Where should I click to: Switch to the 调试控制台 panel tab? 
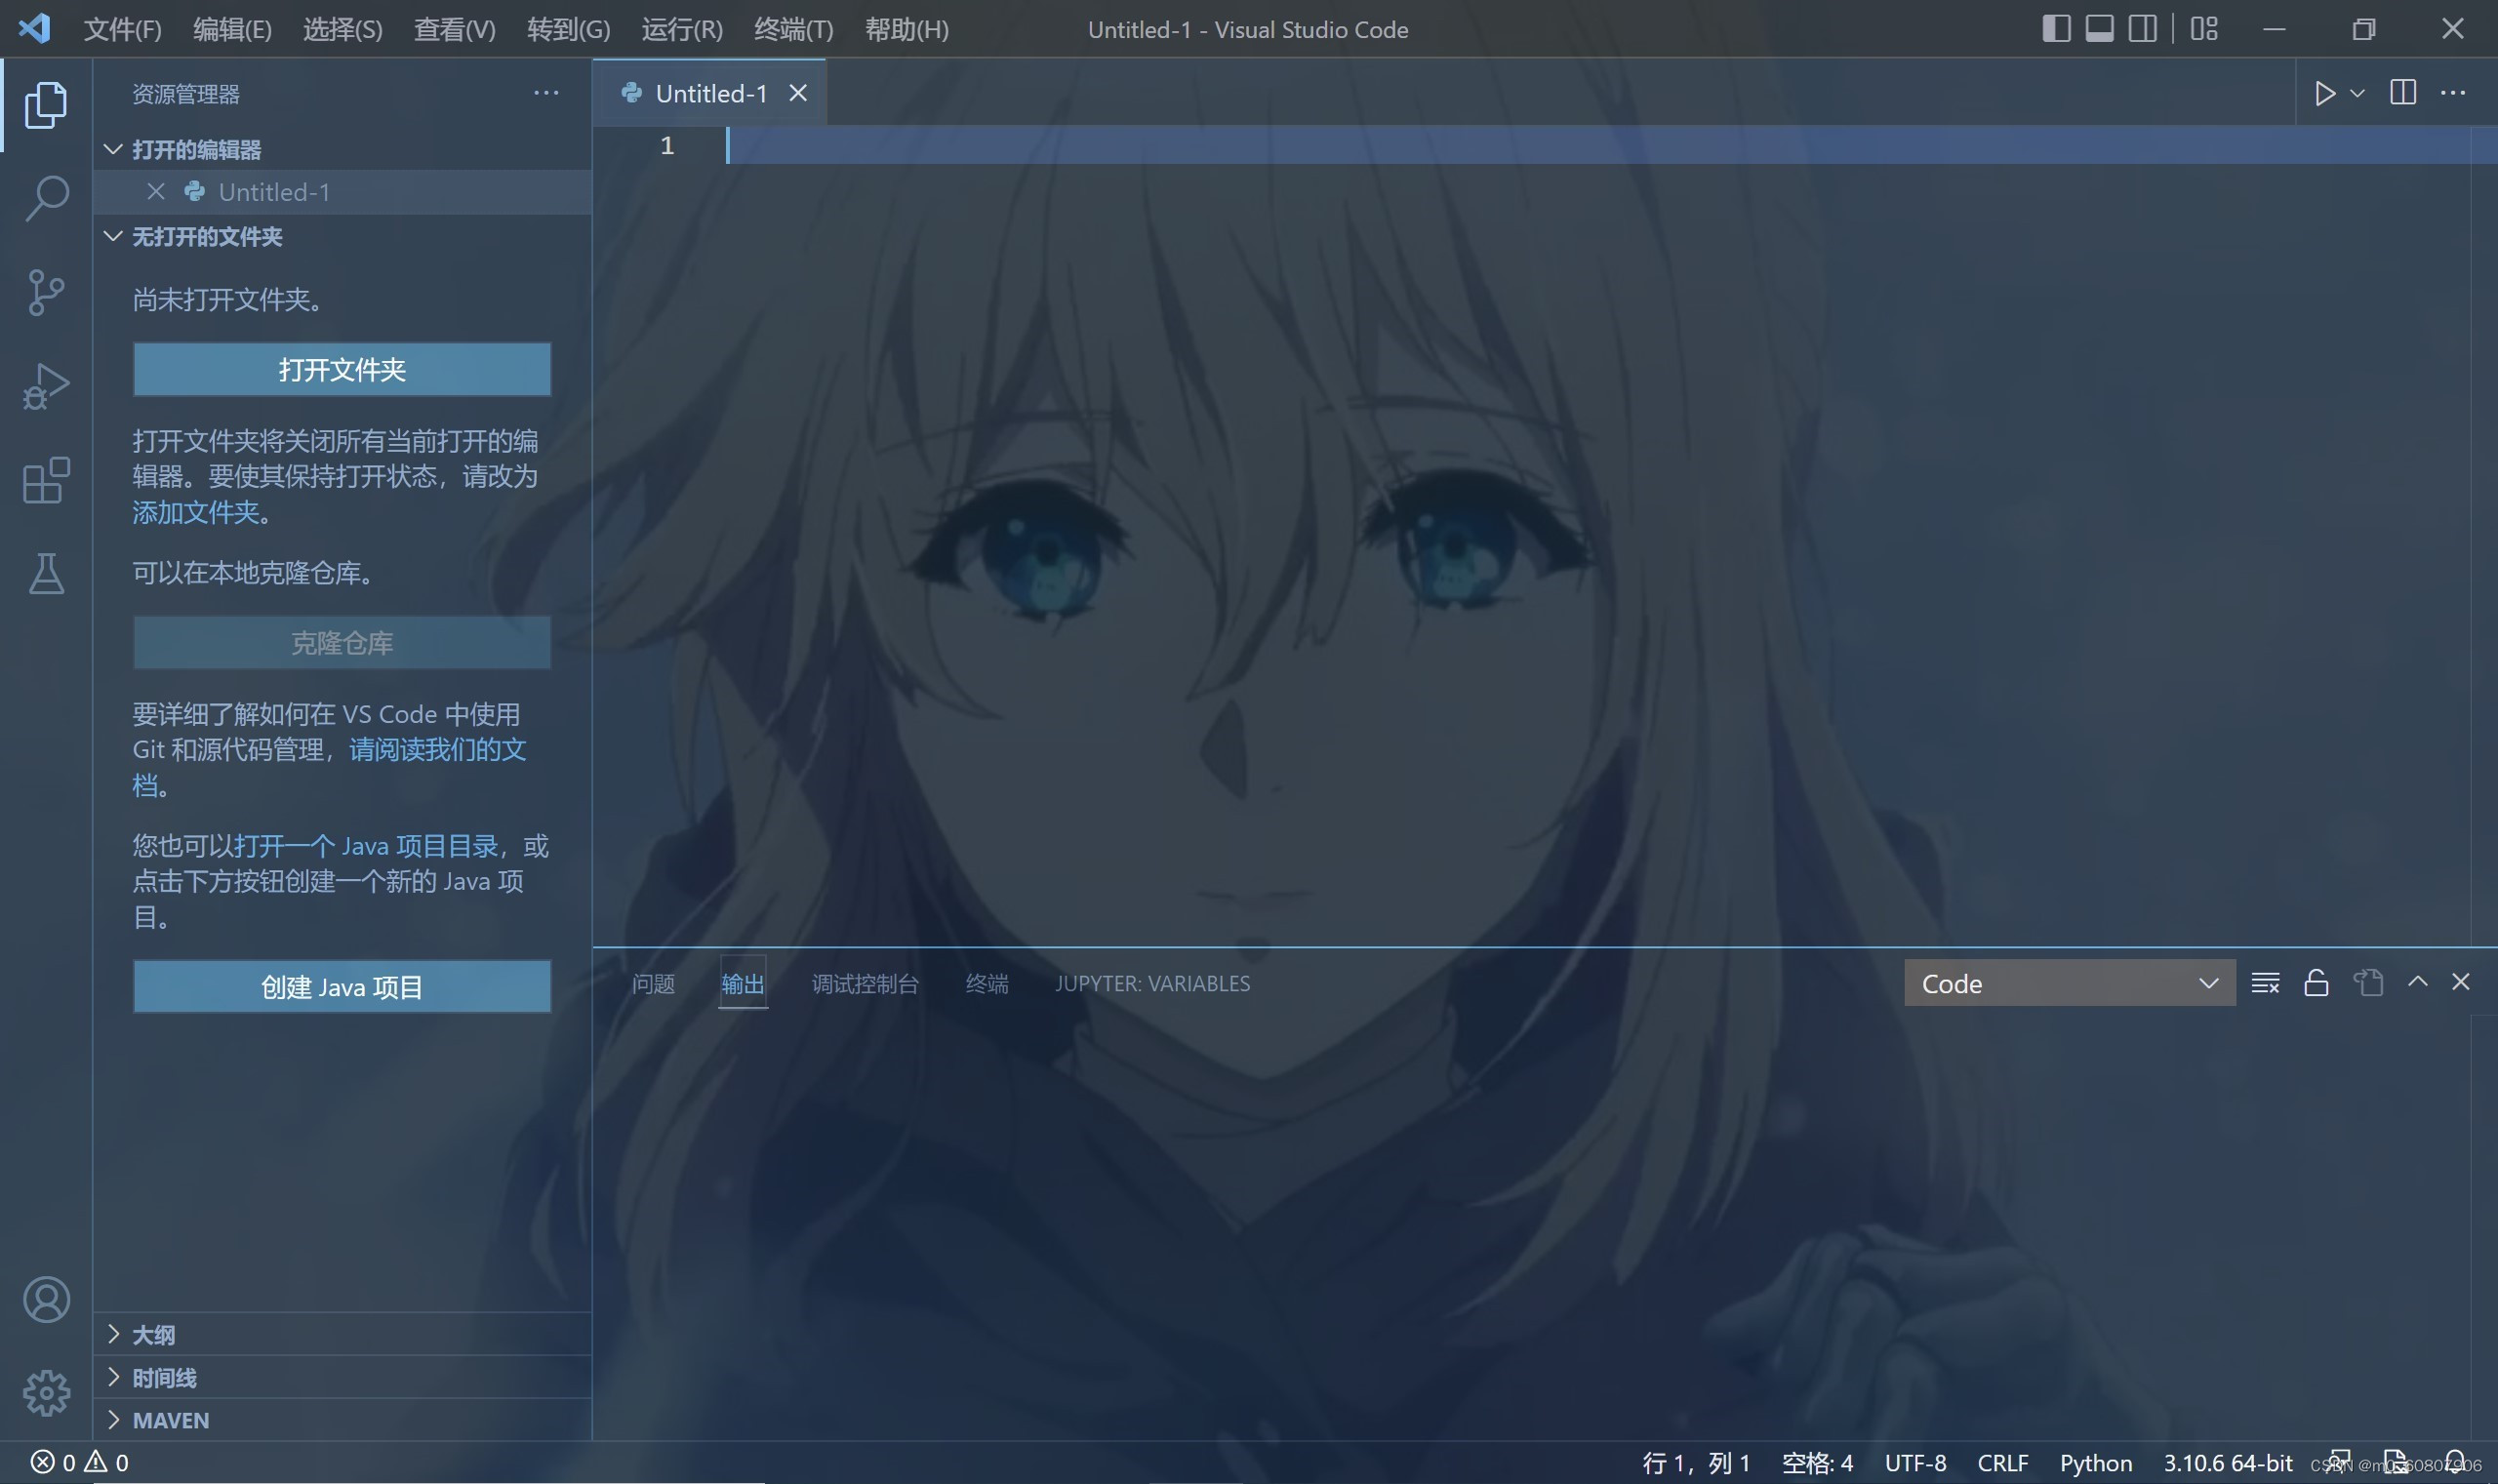pyautogui.click(x=864, y=983)
